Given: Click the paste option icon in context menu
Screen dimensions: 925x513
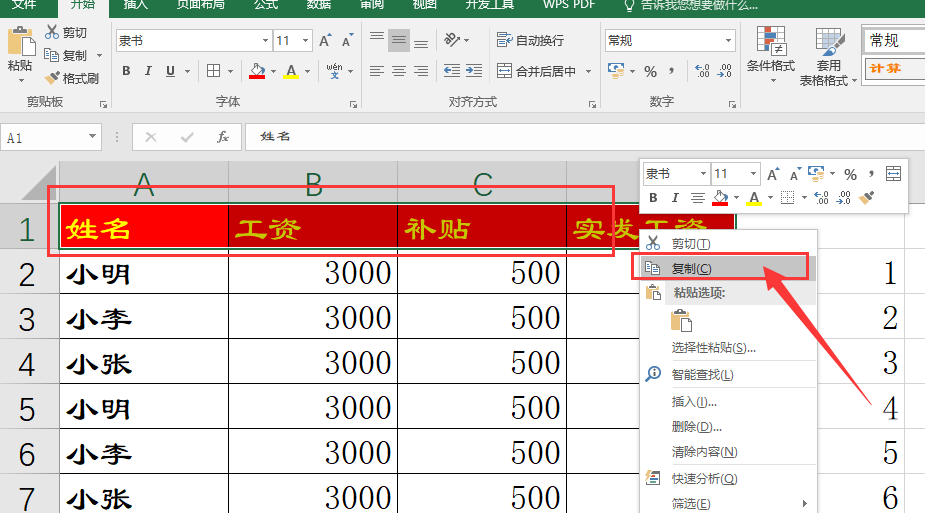Looking at the screenshot, I should (681, 321).
